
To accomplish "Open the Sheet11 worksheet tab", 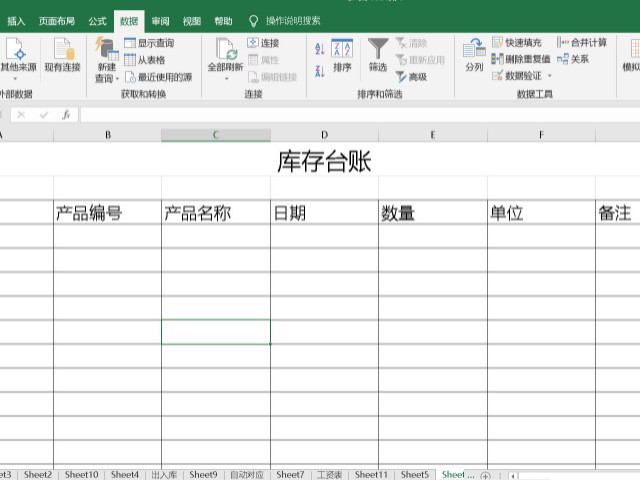I will coord(371,475).
